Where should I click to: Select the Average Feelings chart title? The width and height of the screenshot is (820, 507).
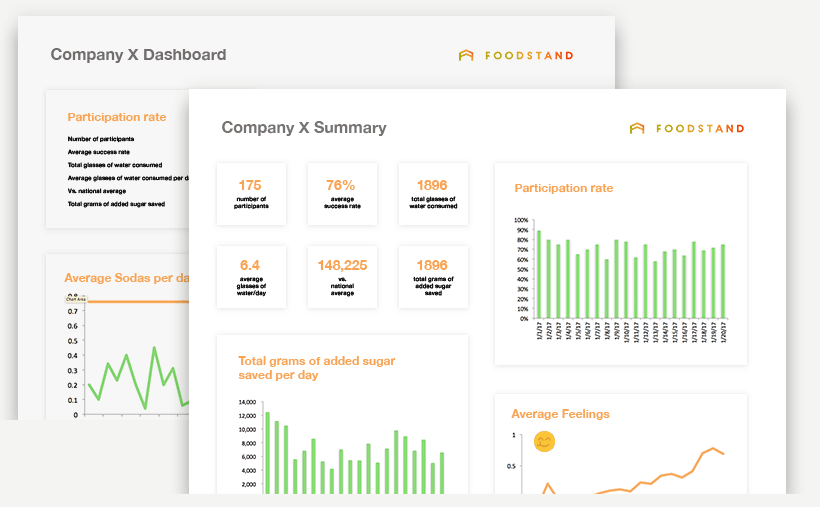click(x=560, y=414)
